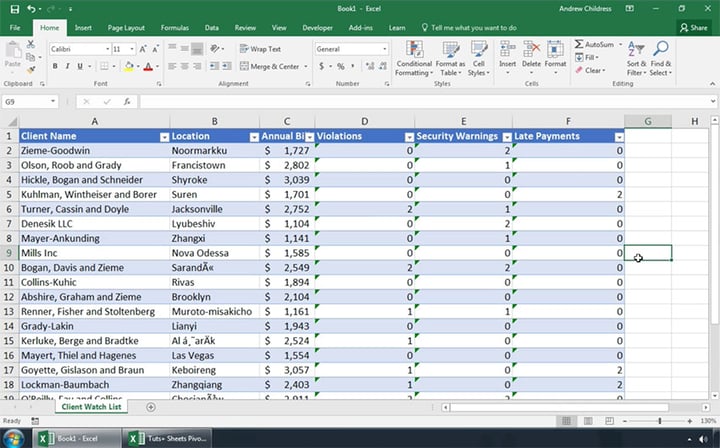Viewport: 720px width, 448px height.
Task: Click the Delete cells icon
Action: coord(531,50)
